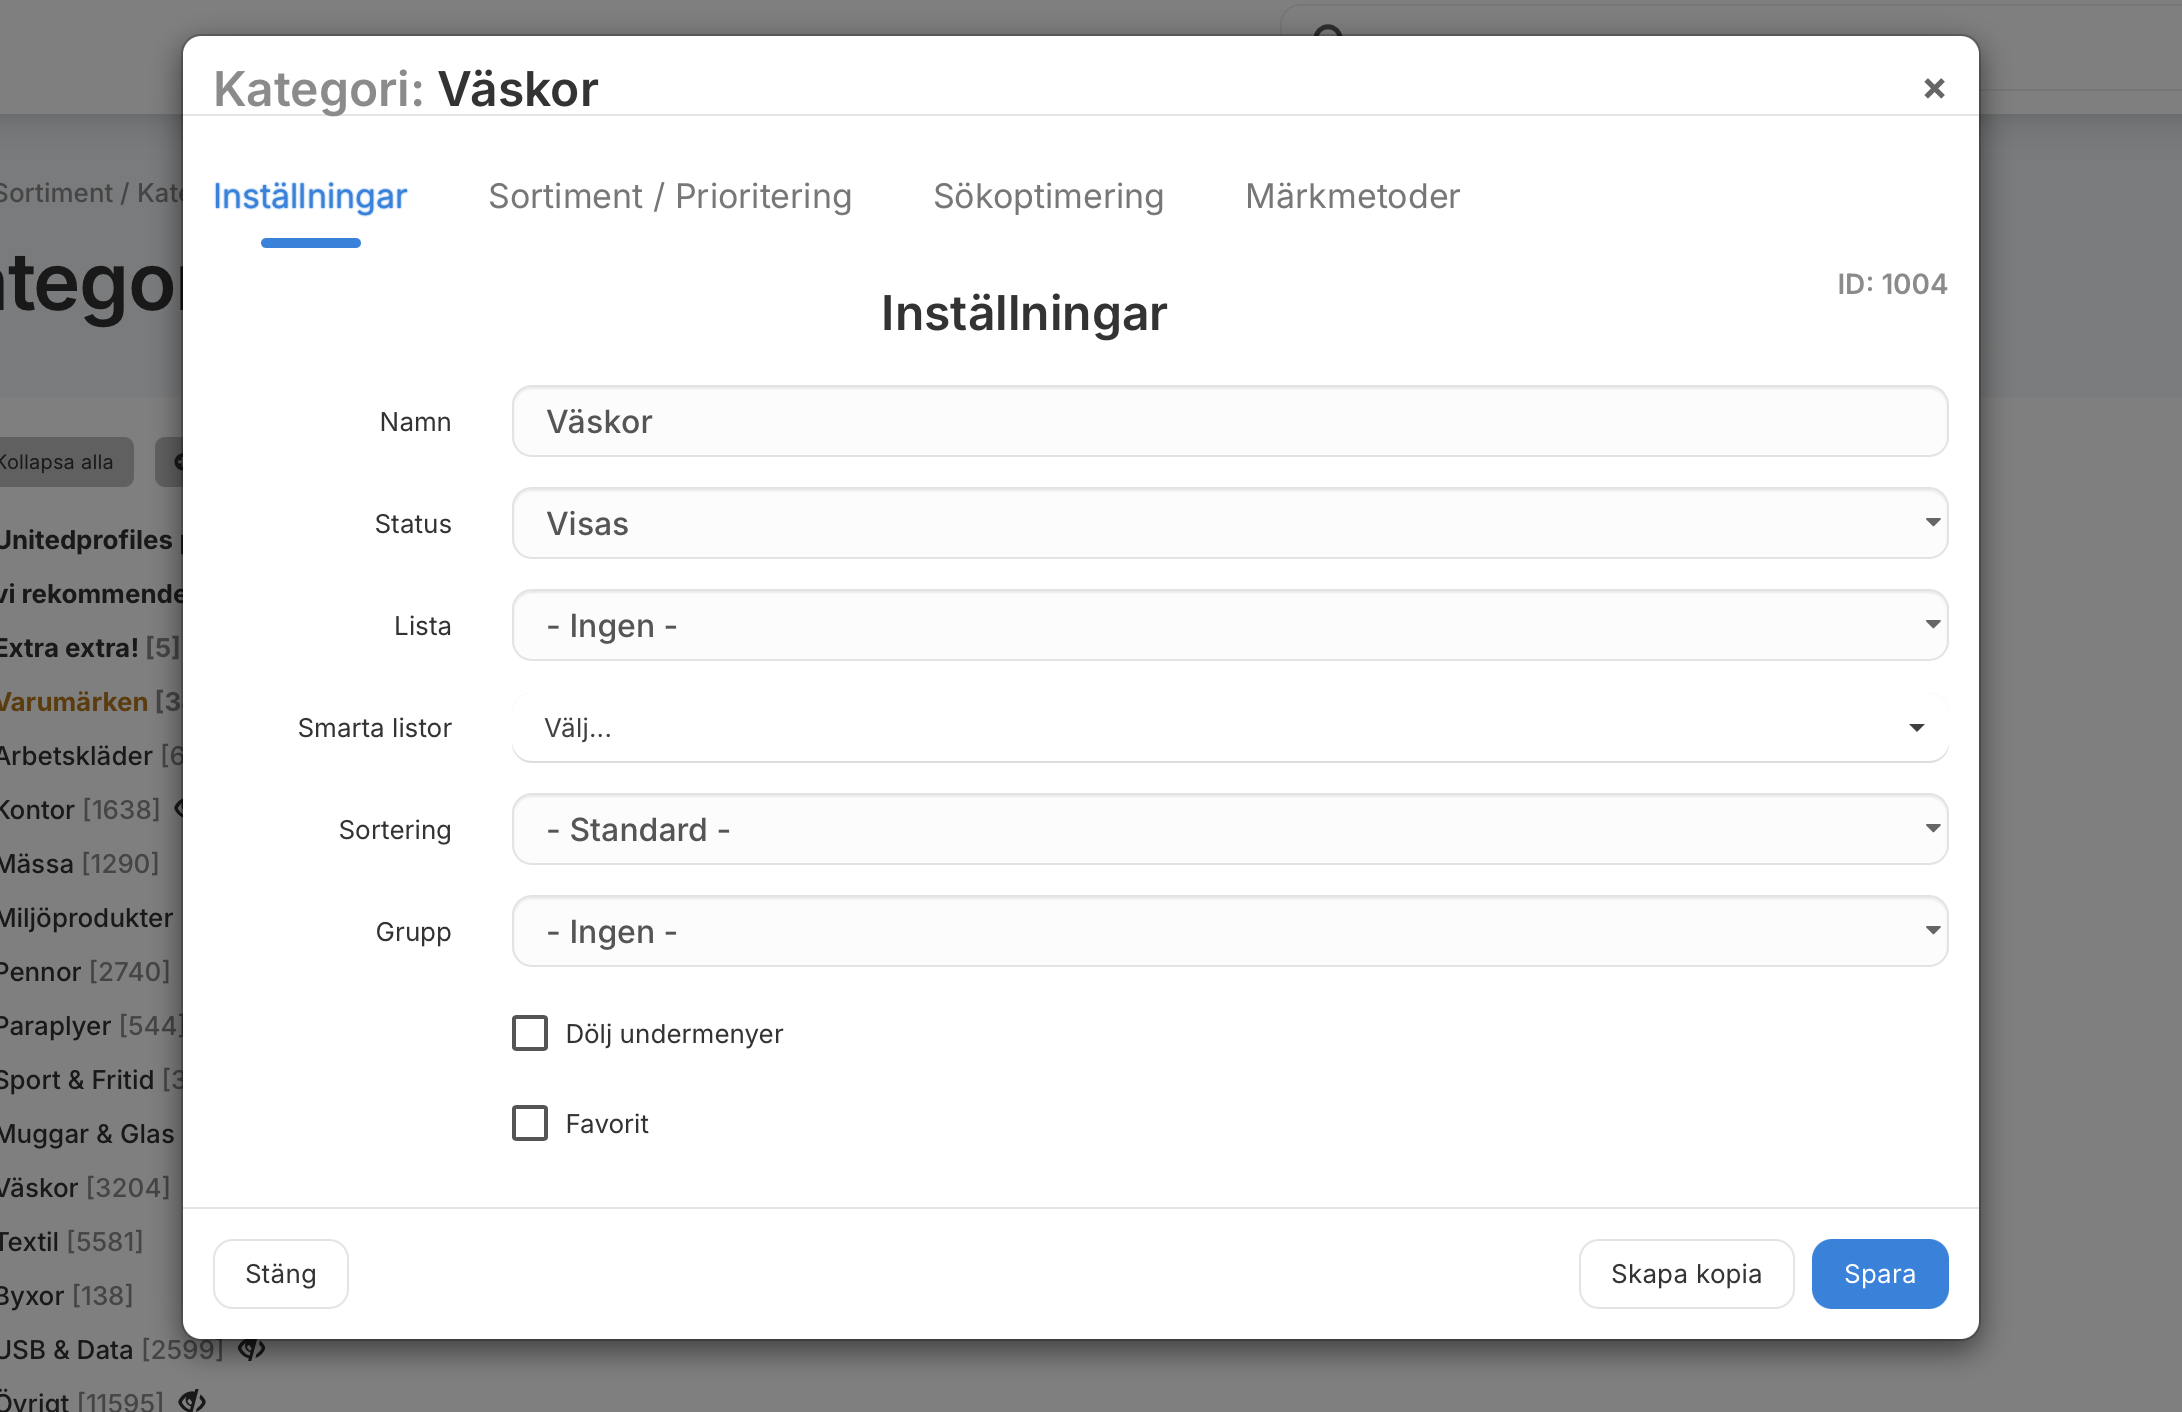Screen dimensions: 2182x1412
Task: Open the Lista dropdown
Action: point(1230,625)
